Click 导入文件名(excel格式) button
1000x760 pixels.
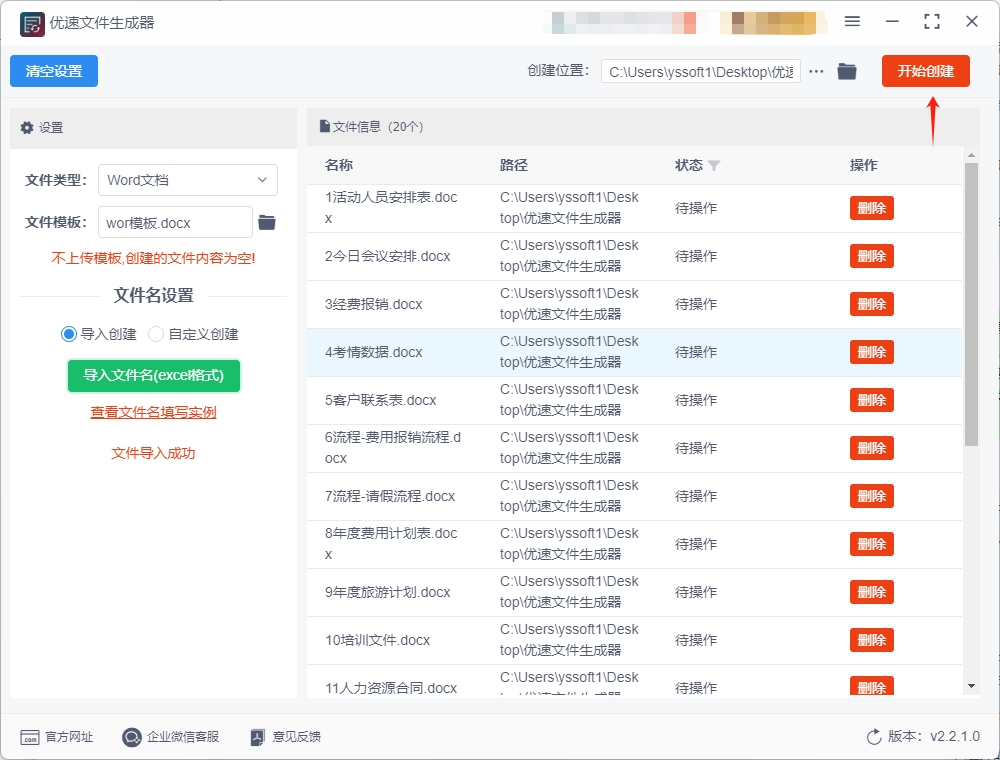pos(154,376)
